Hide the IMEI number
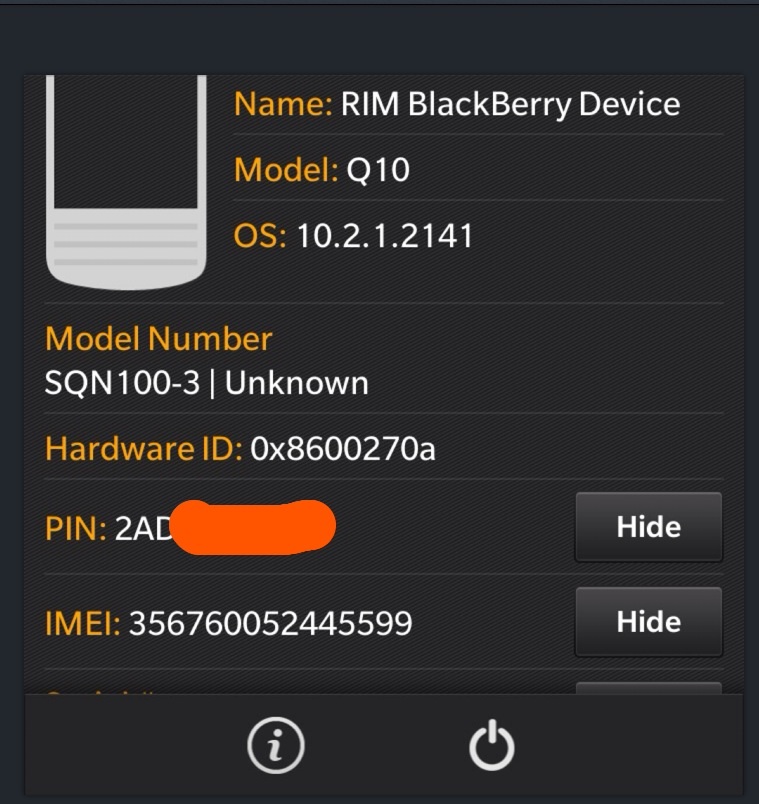This screenshot has width=759, height=804. 649,621
